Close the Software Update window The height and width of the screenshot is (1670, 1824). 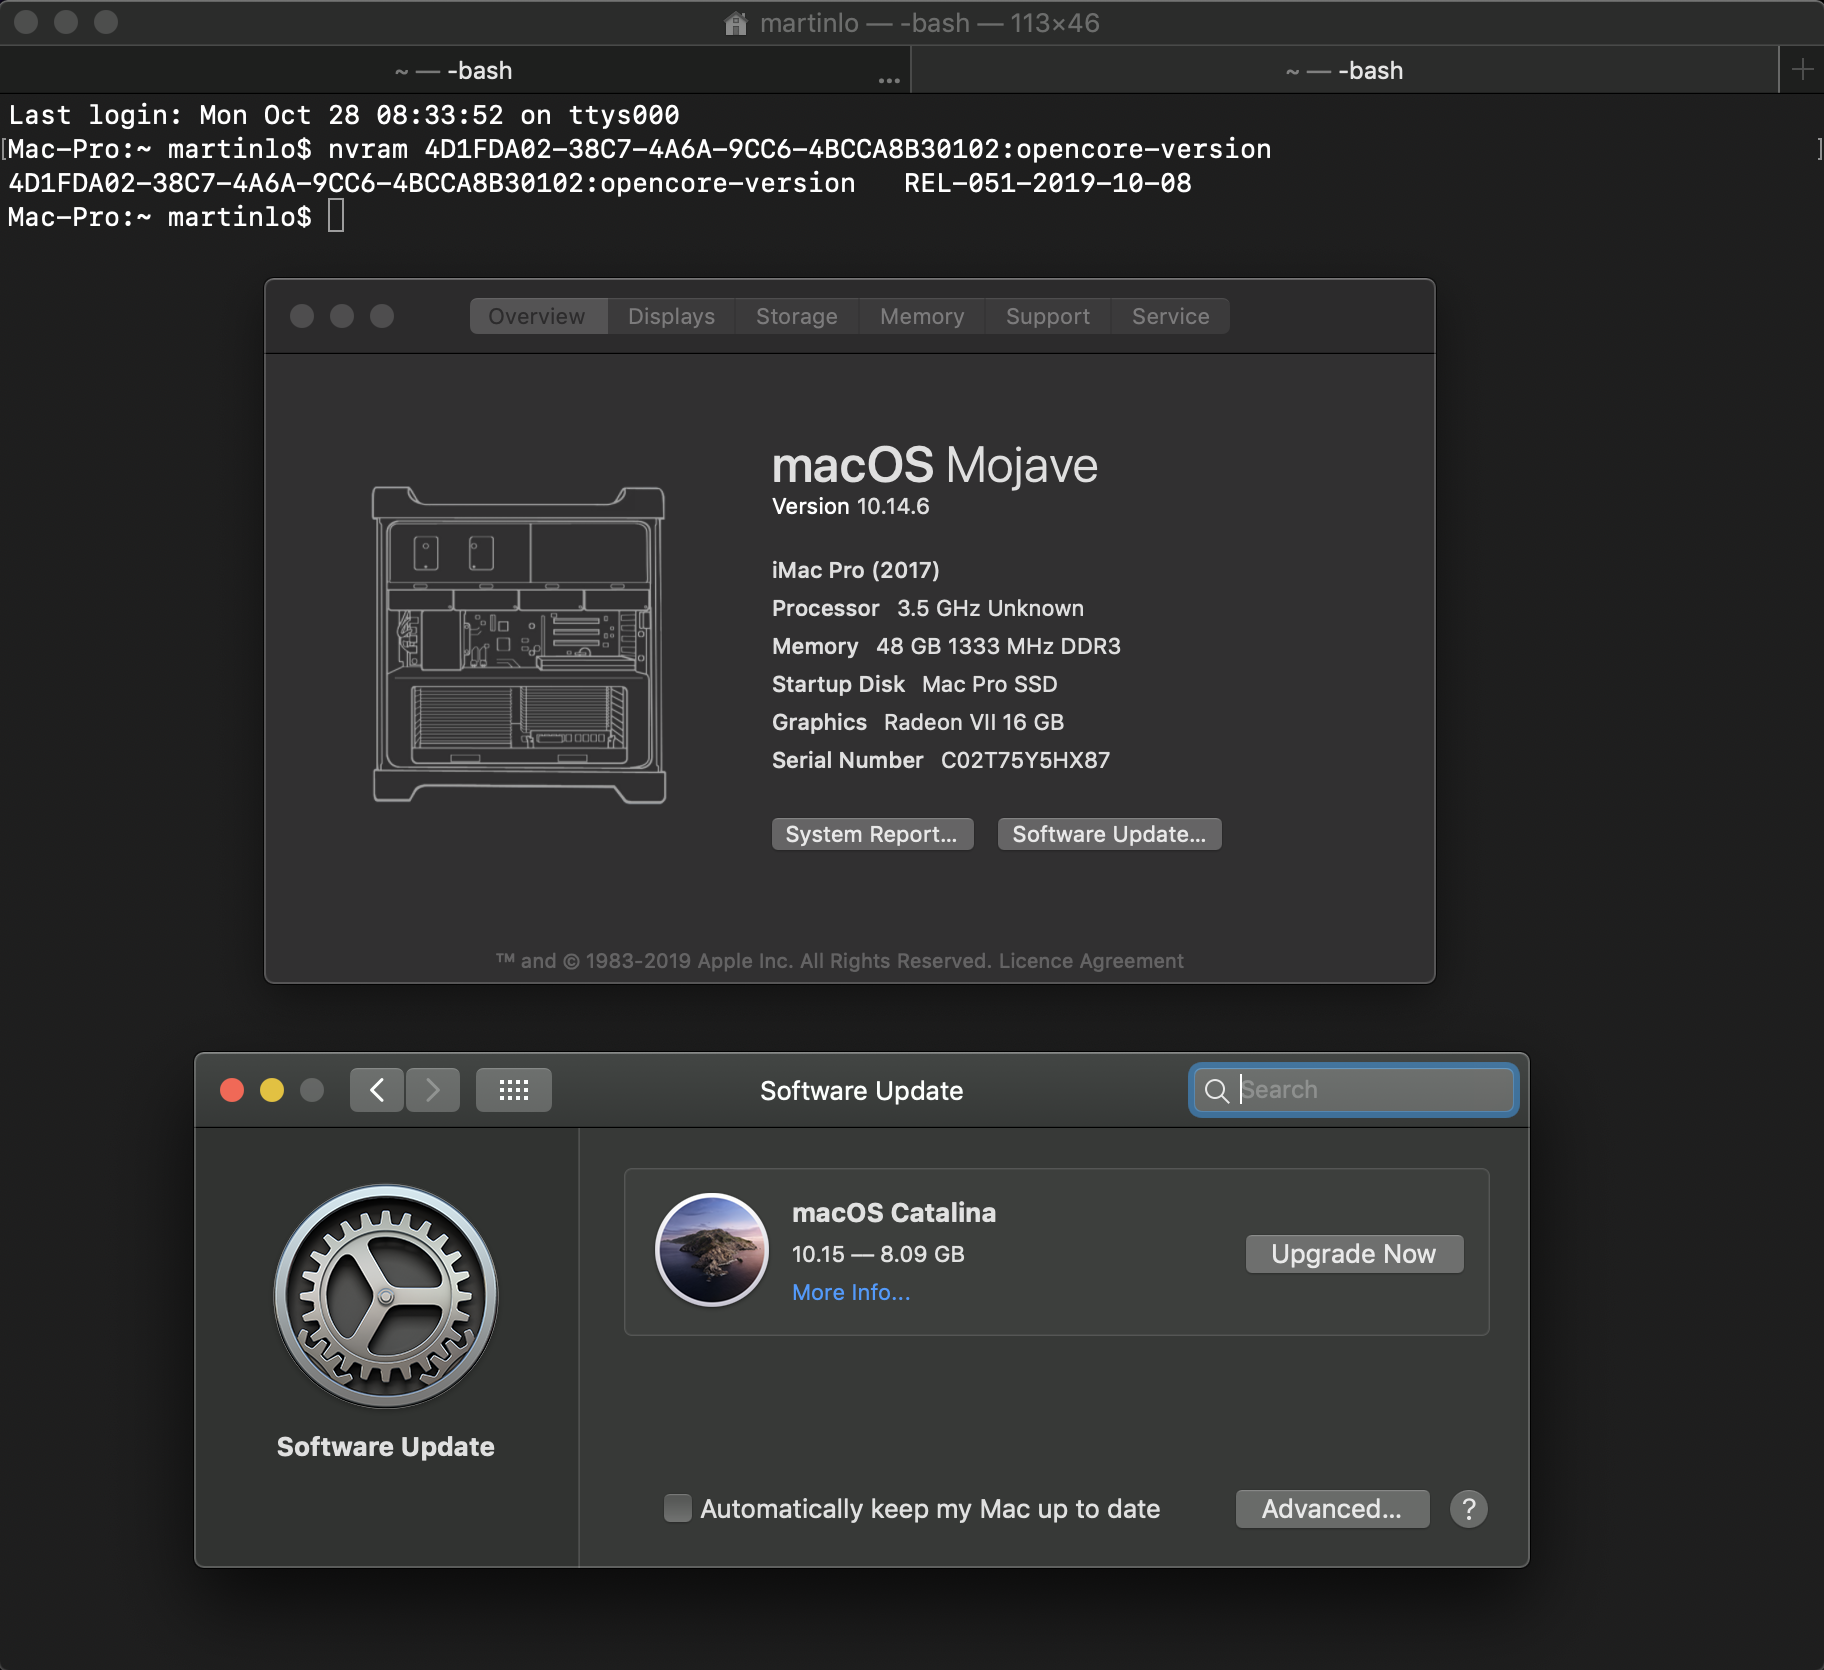(232, 1090)
